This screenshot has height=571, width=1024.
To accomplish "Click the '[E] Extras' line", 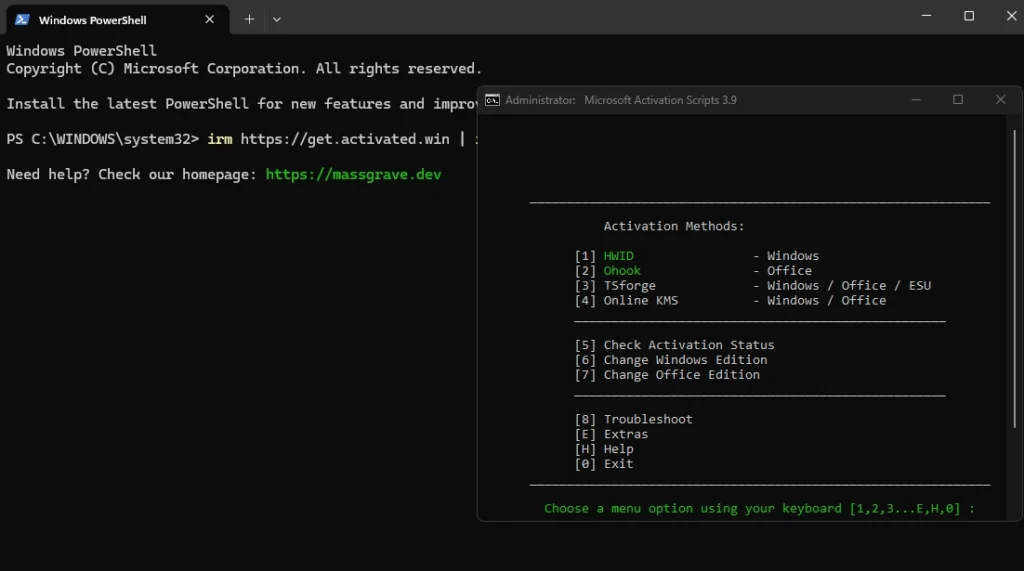I will click(611, 434).
